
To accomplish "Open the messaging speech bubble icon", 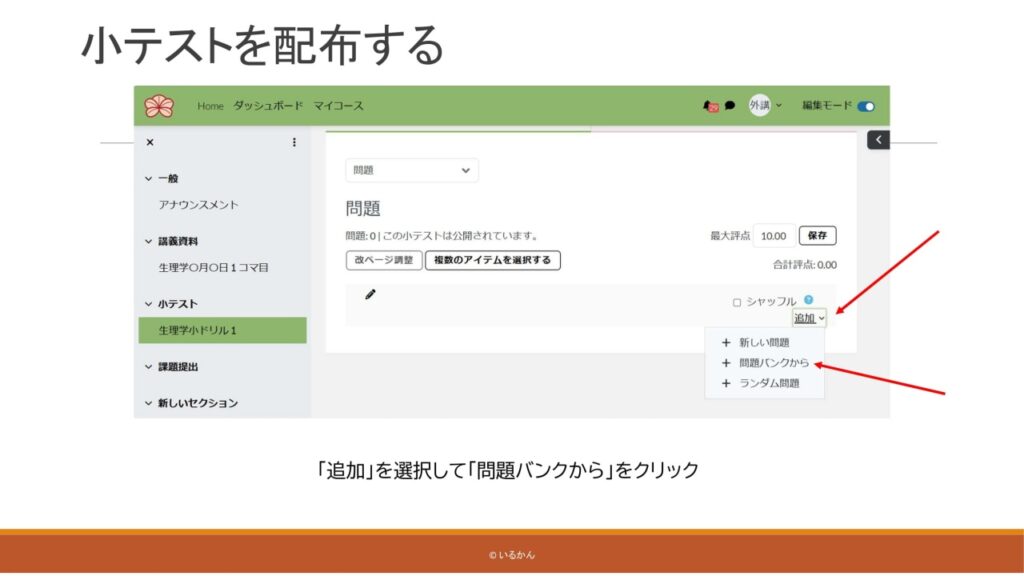I will [x=730, y=106].
